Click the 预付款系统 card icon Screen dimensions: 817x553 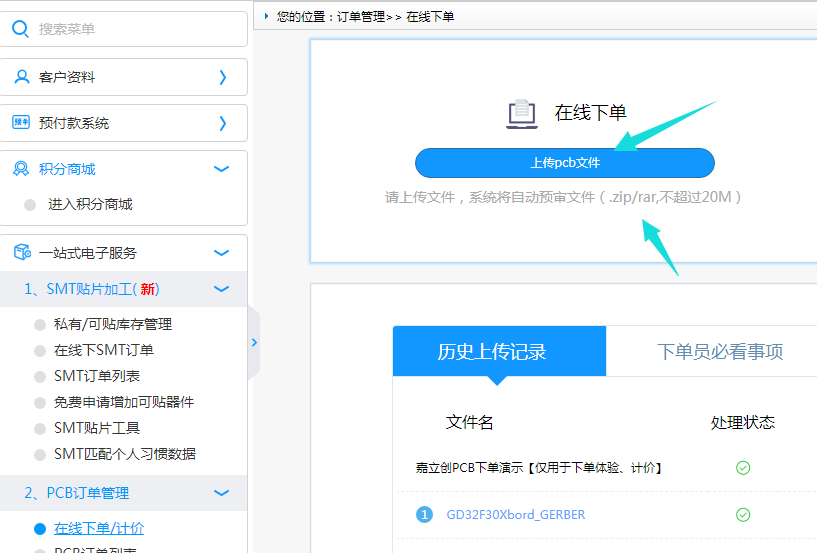(21, 123)
